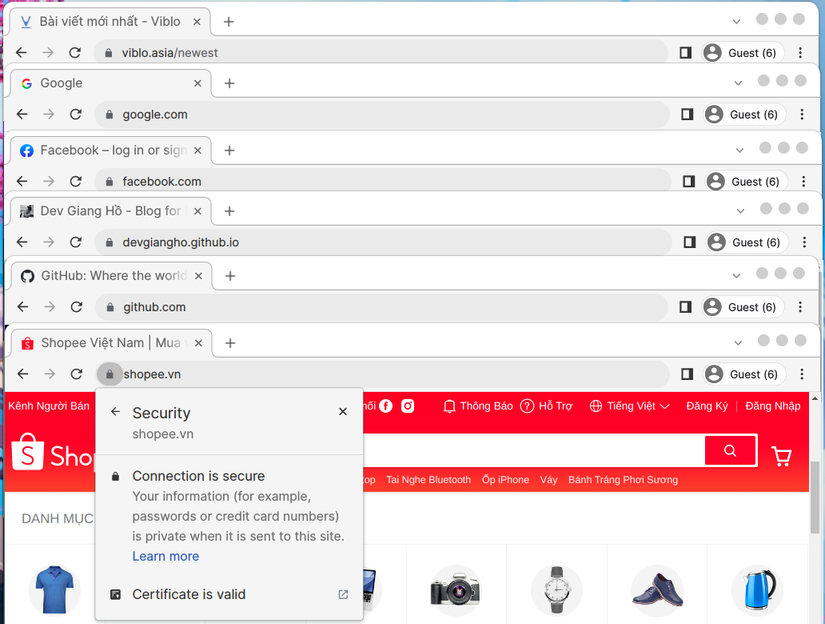Open the Thông Báo notifications bell
This screenshot has height=624, width=825.
(x=450, y=406)
